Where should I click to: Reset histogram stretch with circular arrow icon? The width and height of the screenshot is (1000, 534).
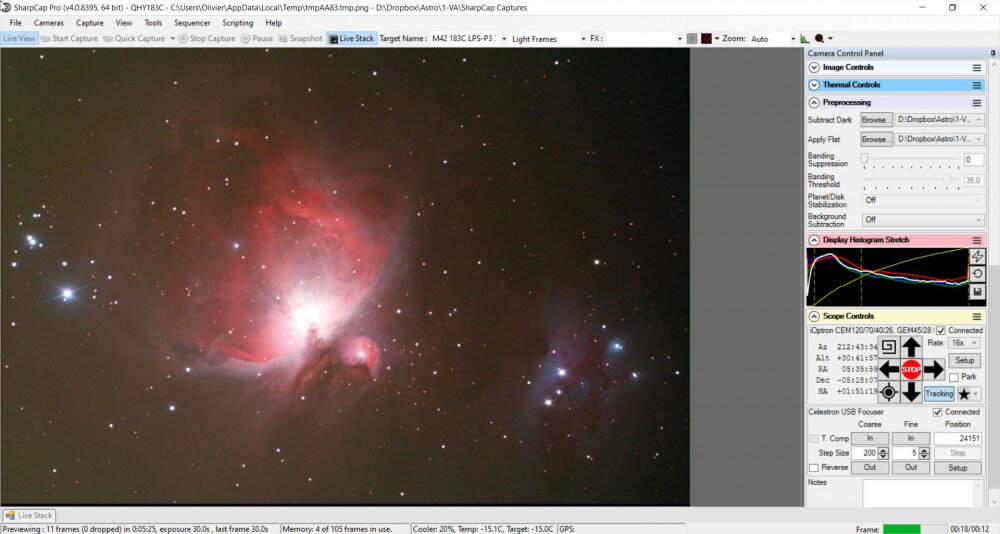[977, 274]
